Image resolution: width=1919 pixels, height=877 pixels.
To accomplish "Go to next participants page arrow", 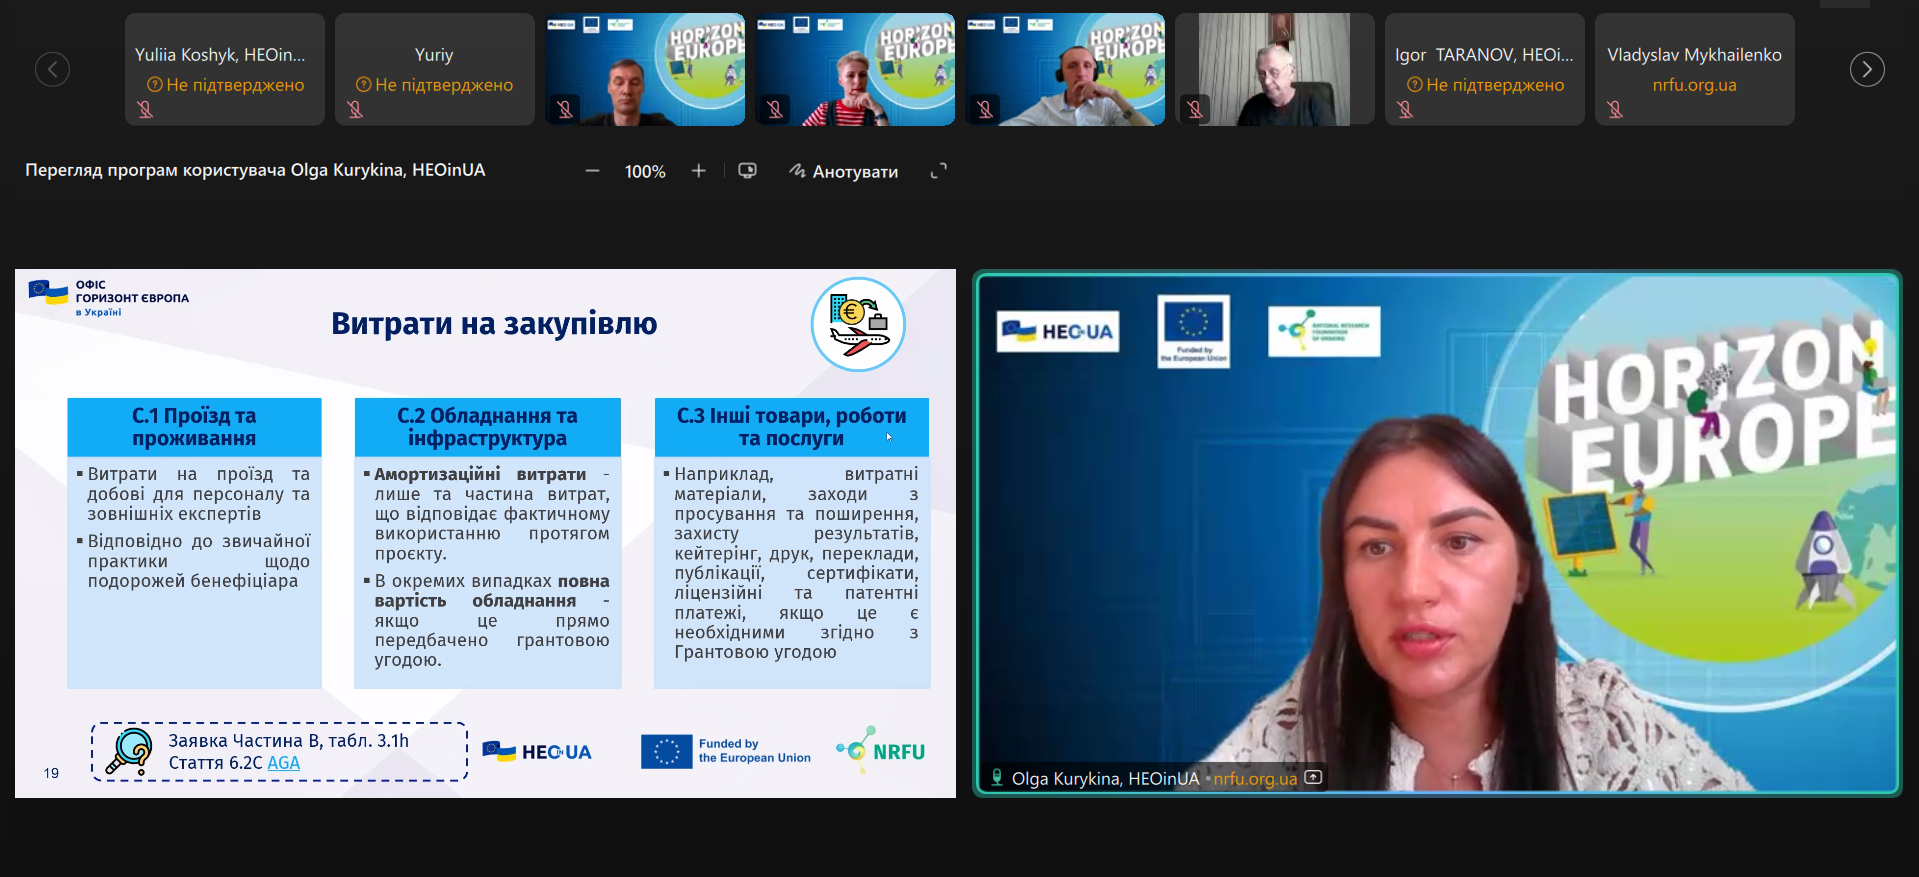I will pyautogui.click(x=1867, y=69).
